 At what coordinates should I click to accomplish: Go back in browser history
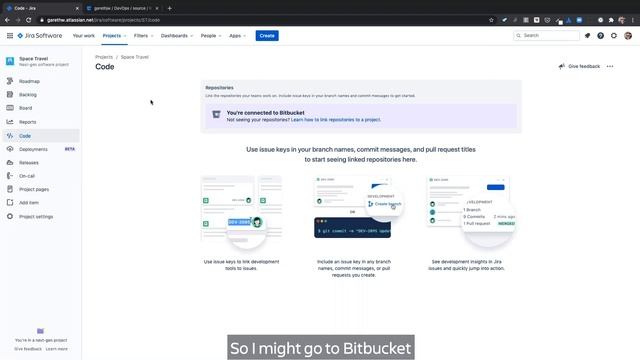click(x=7, y=20)
